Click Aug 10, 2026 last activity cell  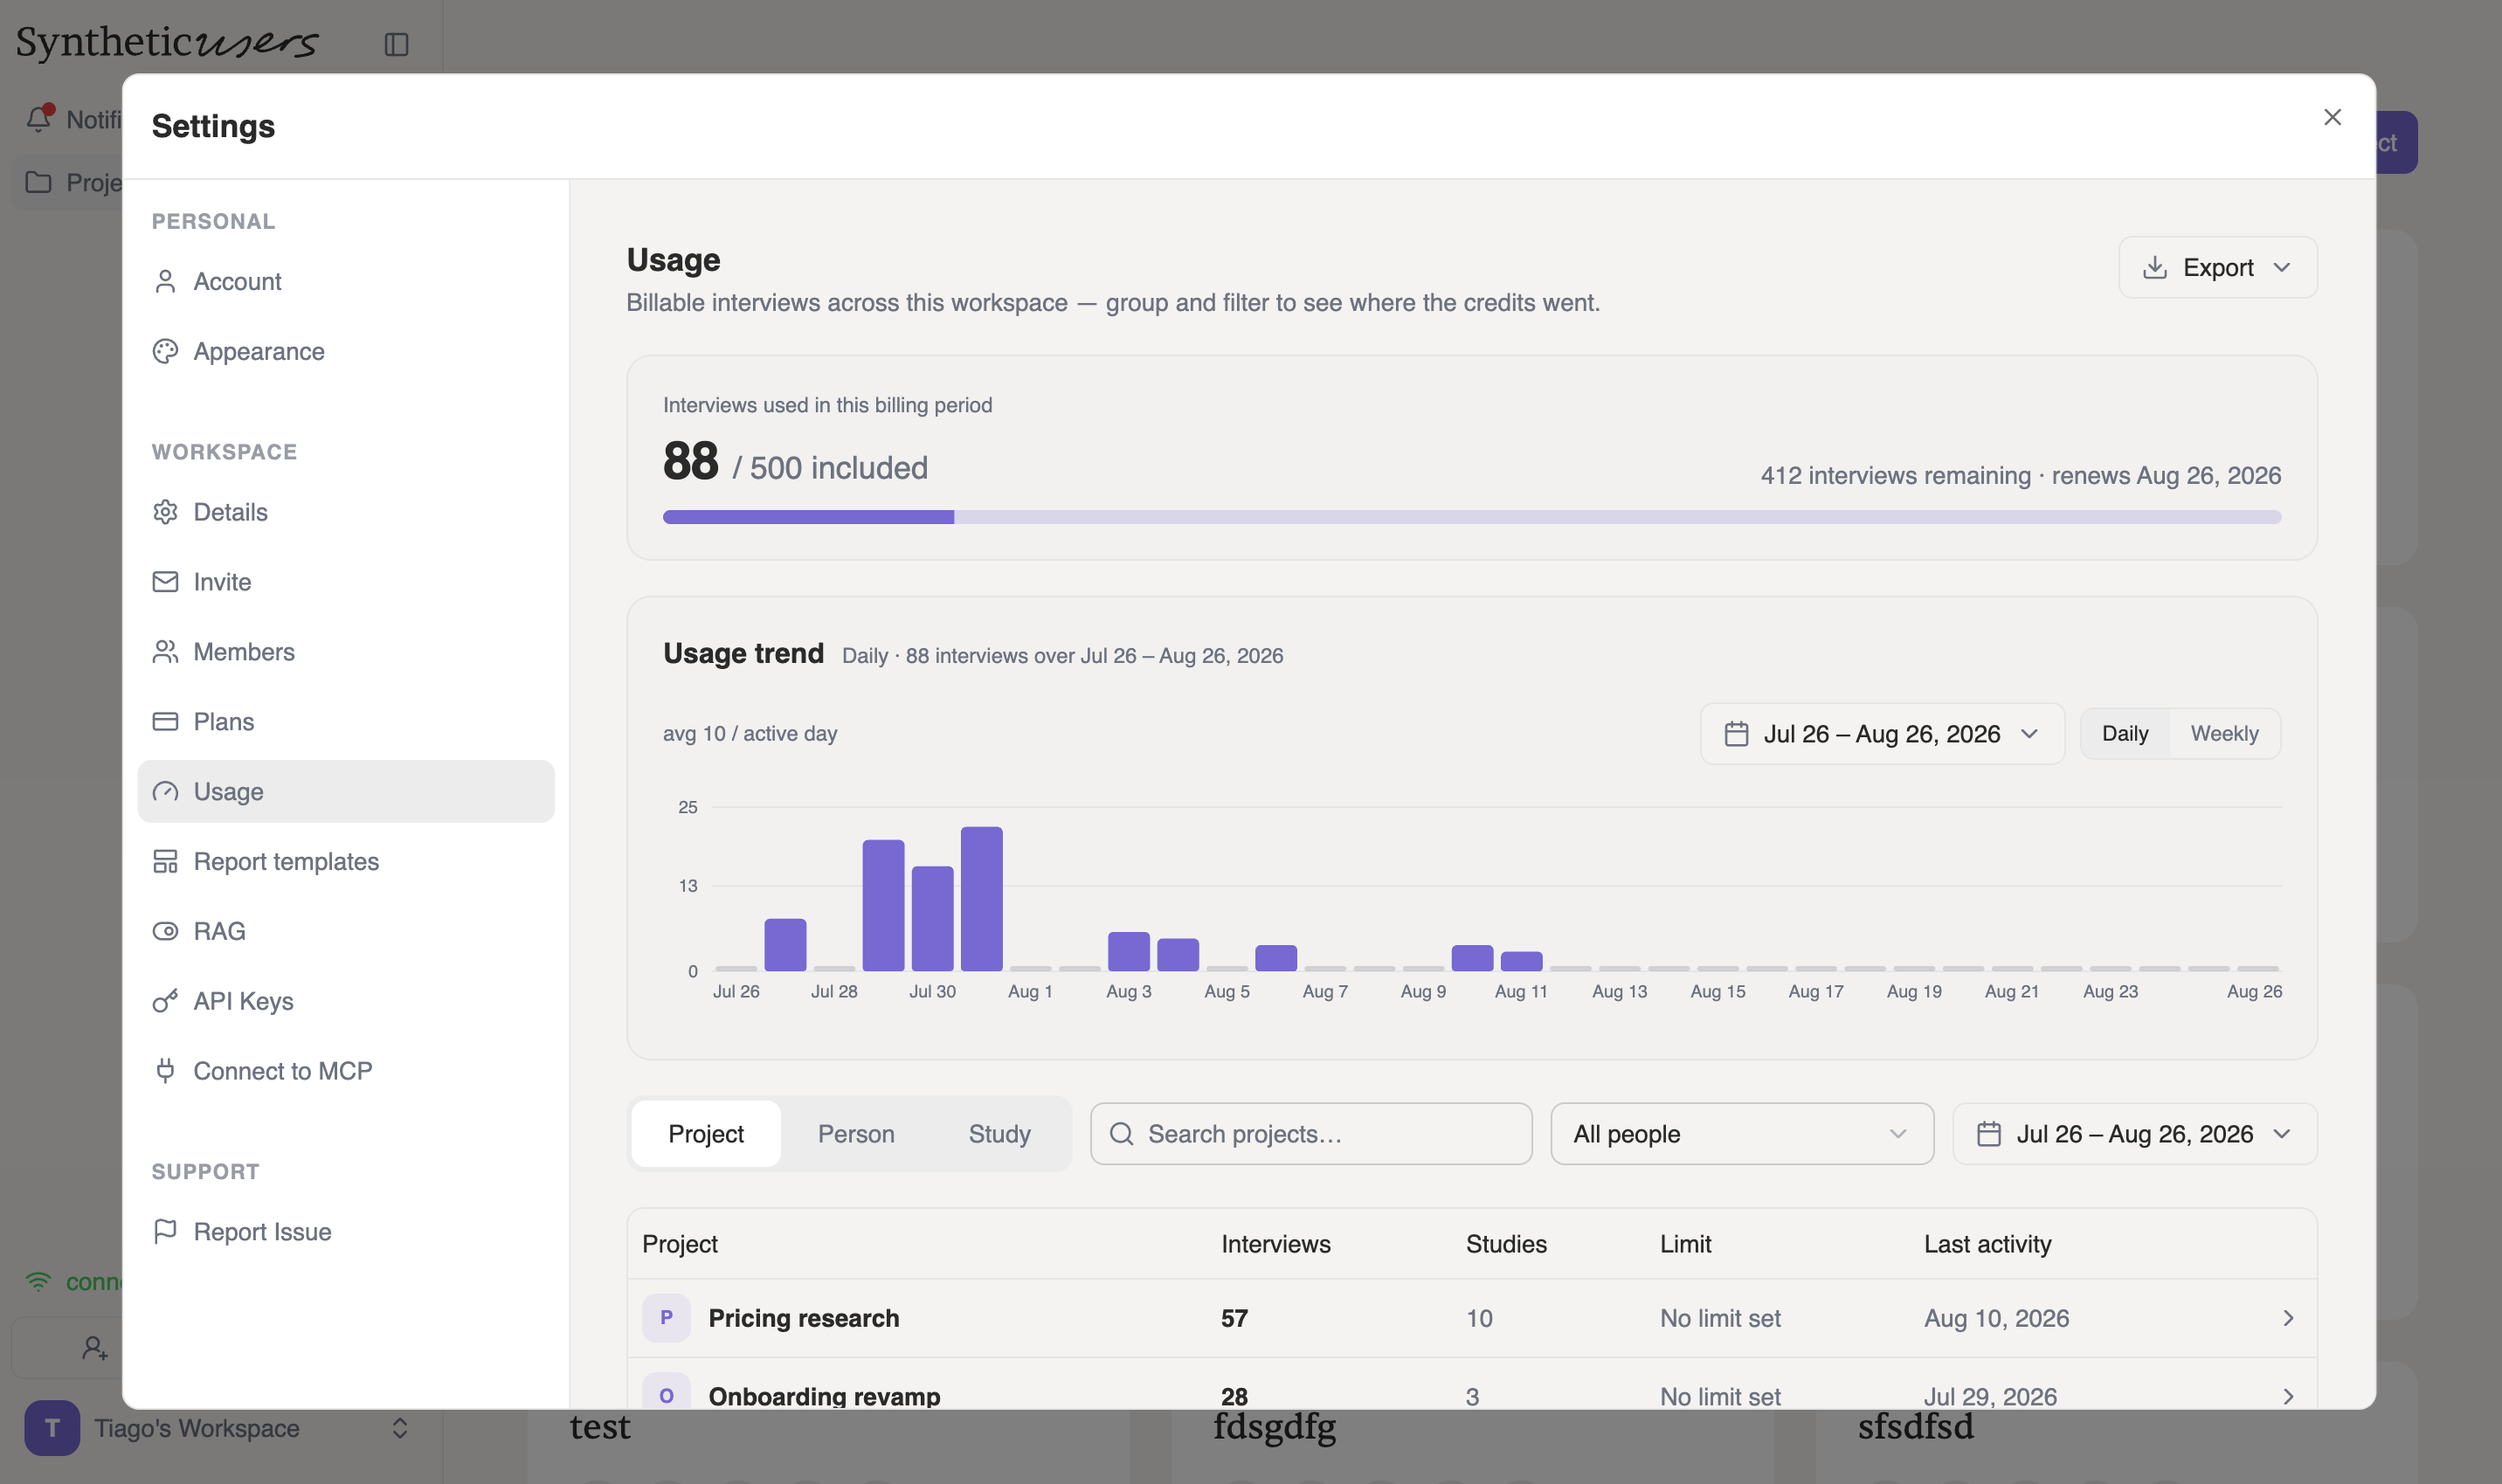(x=1996, y=1318)
